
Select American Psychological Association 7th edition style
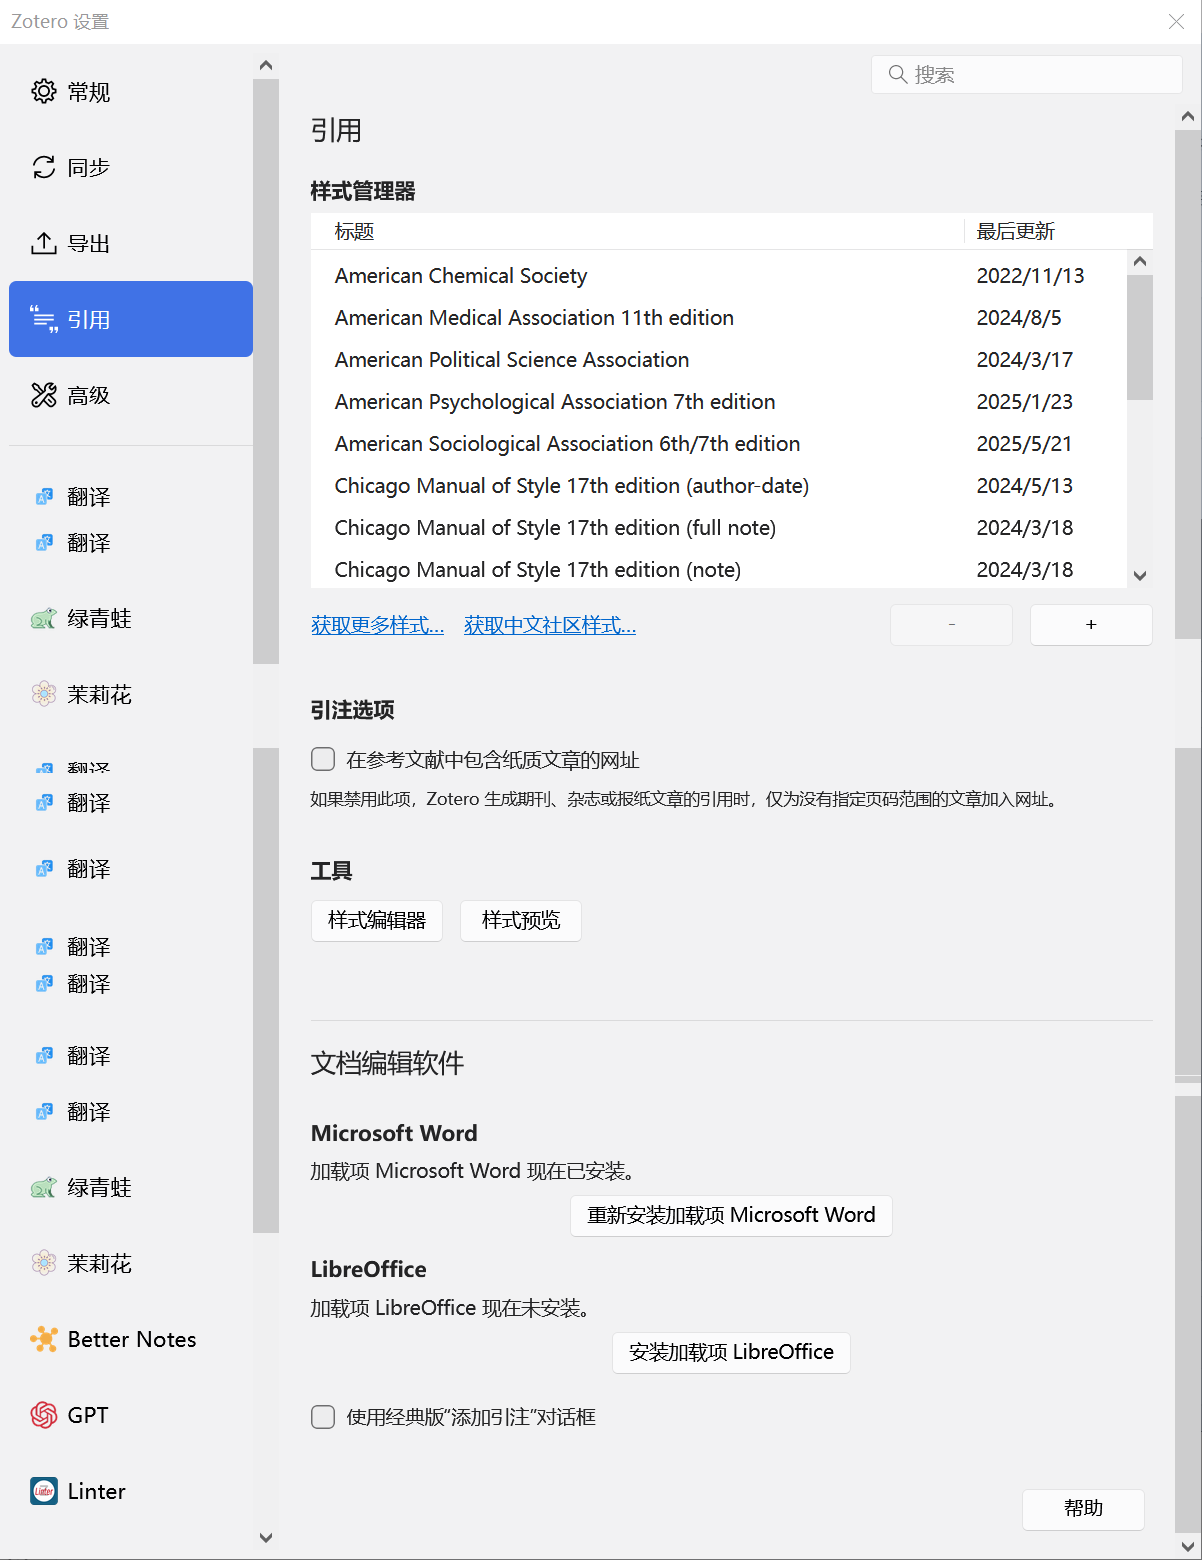[x=555, y=402]
